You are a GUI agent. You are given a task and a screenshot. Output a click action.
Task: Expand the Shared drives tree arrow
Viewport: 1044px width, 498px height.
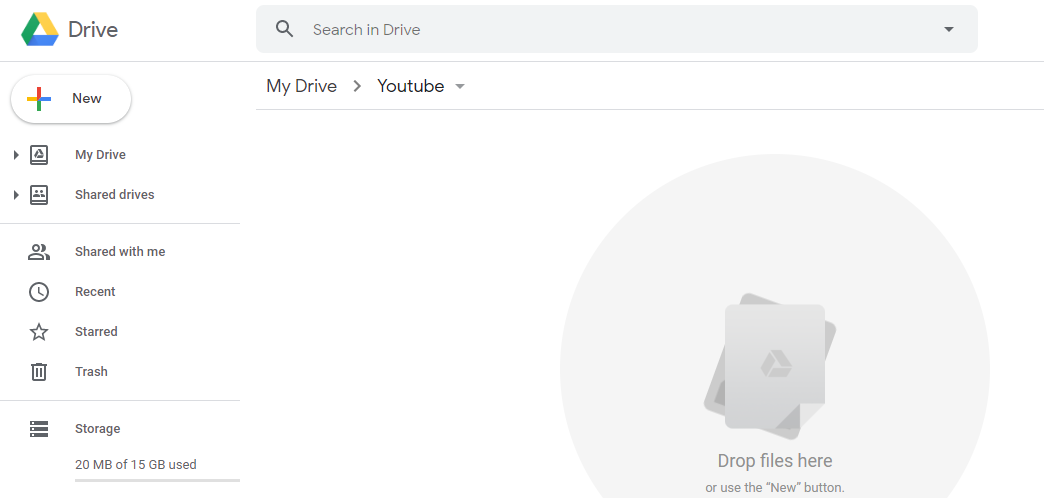pyautogui.click(x=16, y=195)
